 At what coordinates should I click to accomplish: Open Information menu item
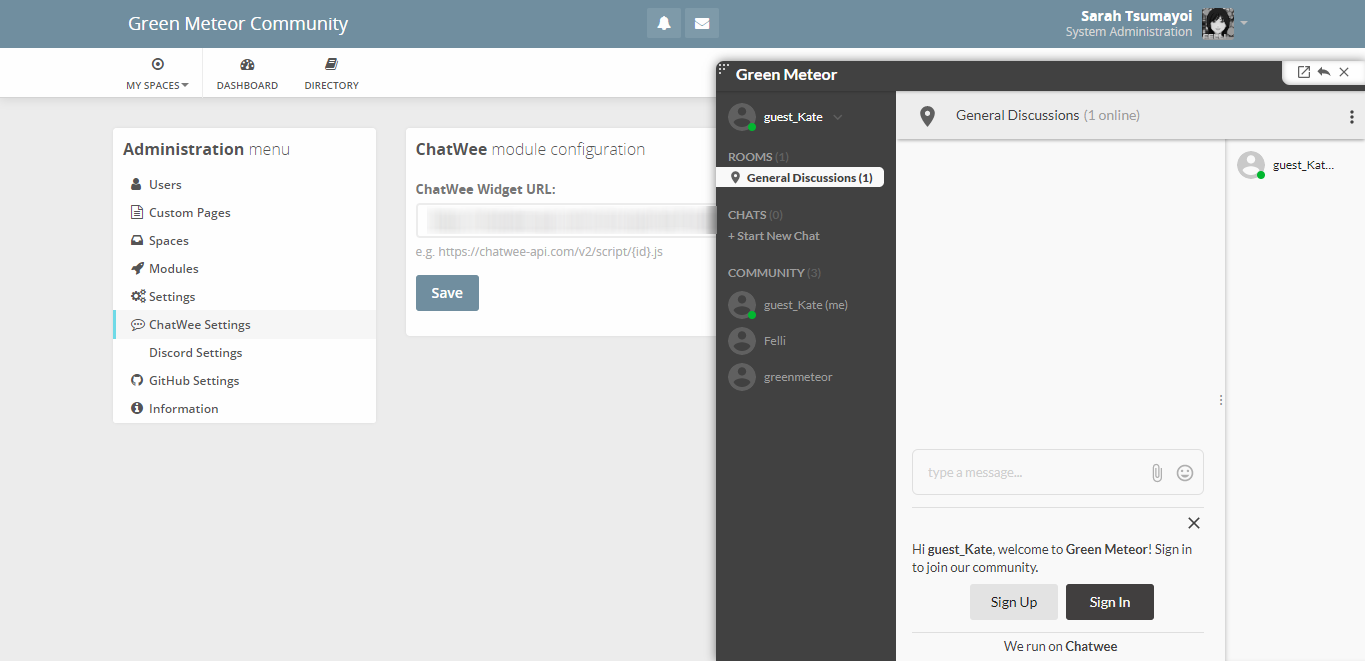click(244, 408)
